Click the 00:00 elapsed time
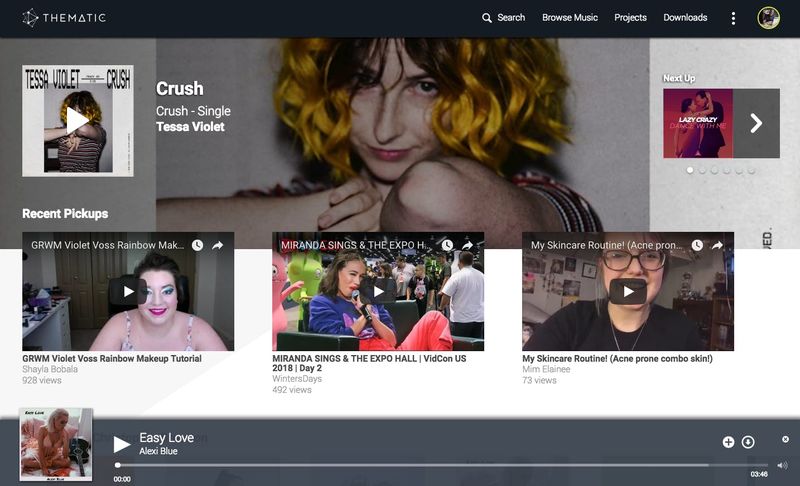Screen dimensions: 800x486 click(122, 479)
